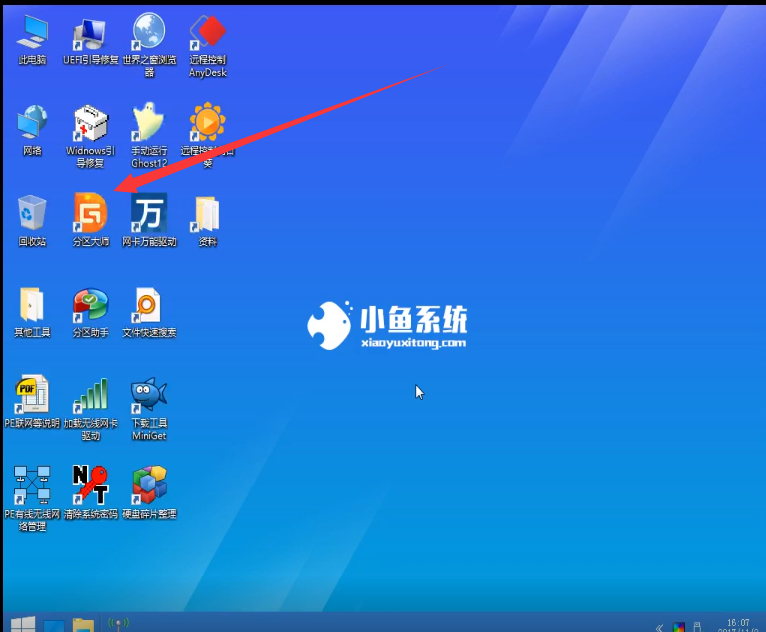The image size is (766, 632).
Task: Expand hidden tray icons chevron
Action: pos(660,628)
